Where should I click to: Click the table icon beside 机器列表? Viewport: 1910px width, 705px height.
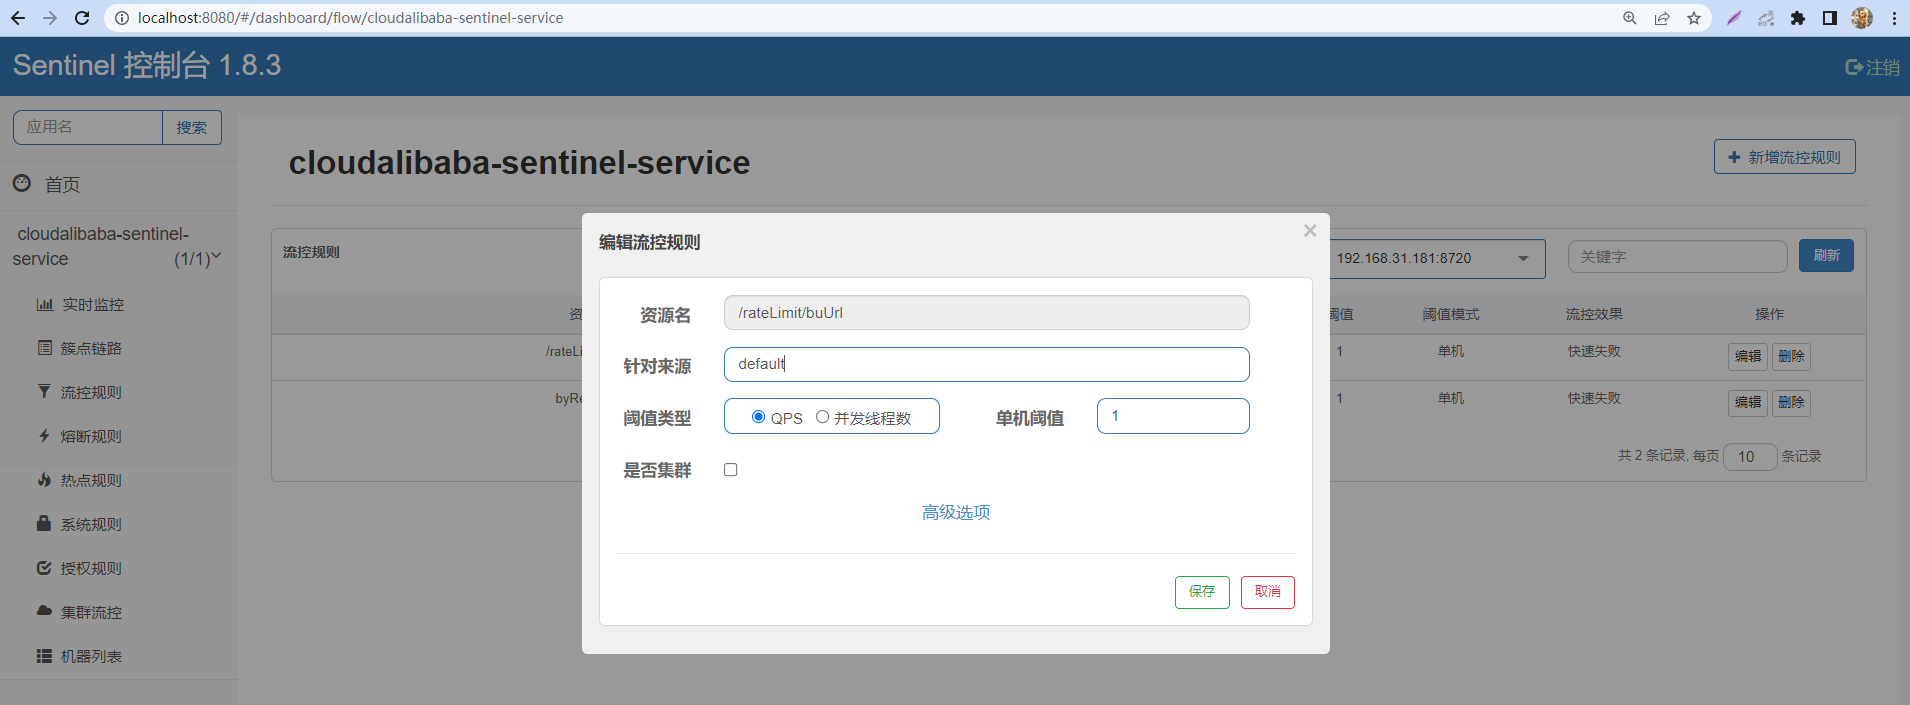point(44,656)
